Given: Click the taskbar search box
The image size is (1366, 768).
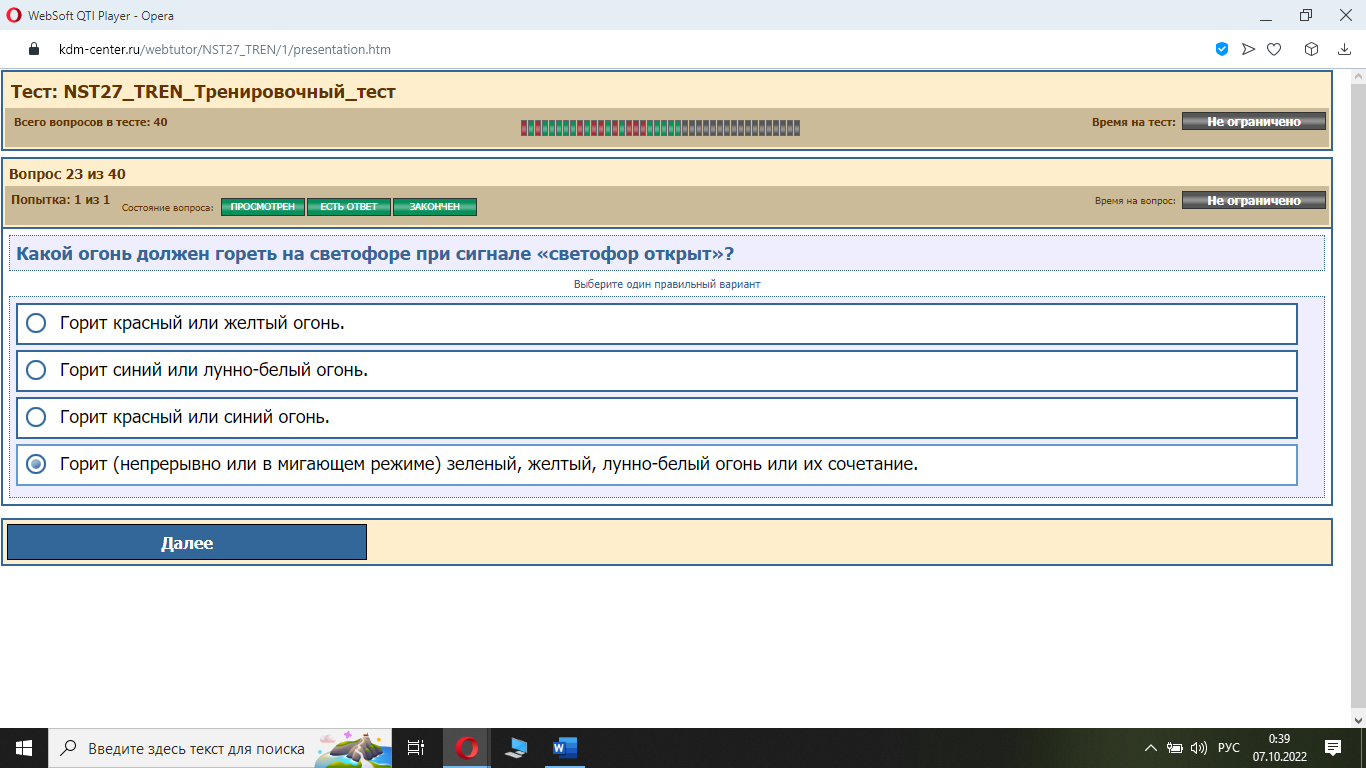Looking at the screenshot, I should [219, 748].
